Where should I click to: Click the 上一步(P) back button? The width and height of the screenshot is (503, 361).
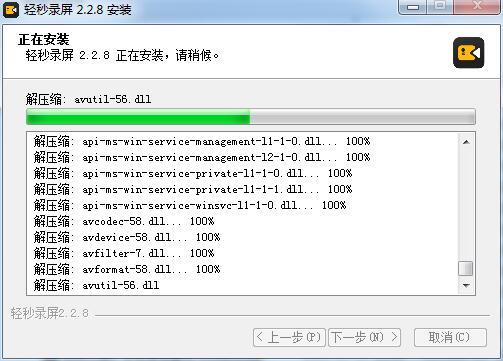click(289, 337)
